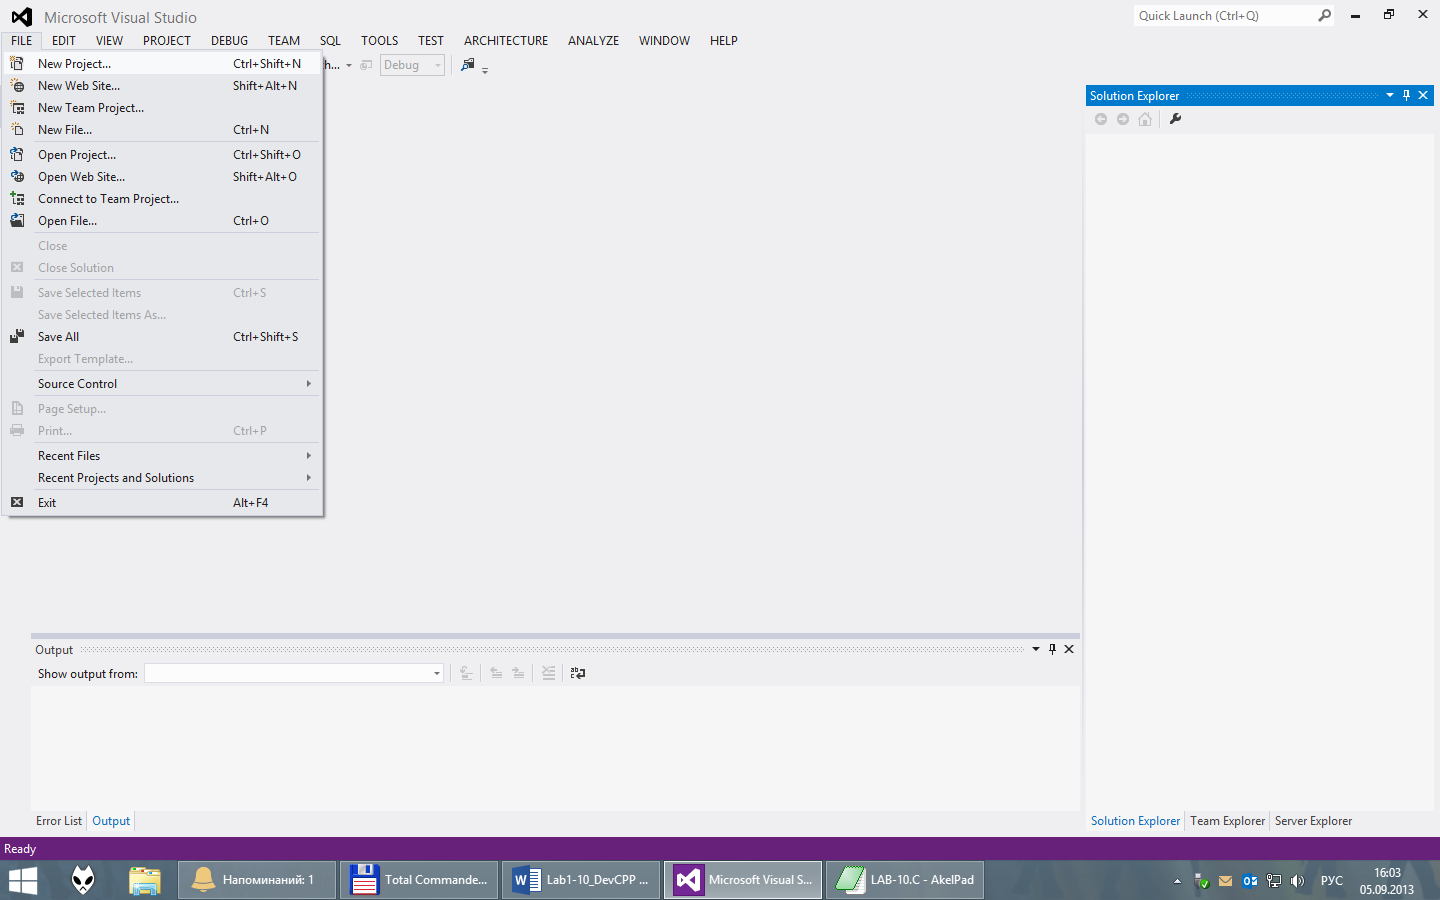Image resolution: width=1440 pixels, height=900 pixels.
Task: Go to Next Message output icon
Action: pos(518,673)
